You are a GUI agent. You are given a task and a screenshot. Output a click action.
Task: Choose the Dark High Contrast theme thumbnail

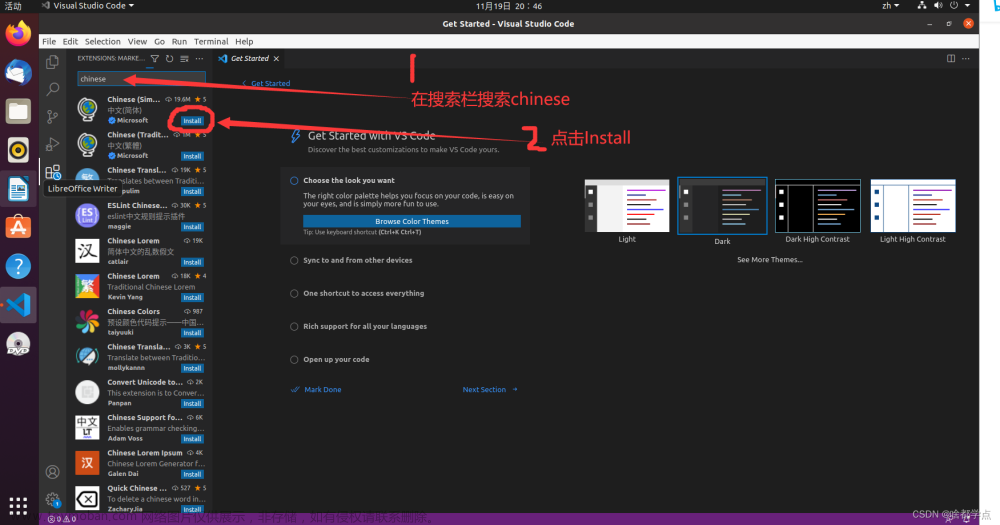(818, 205)
